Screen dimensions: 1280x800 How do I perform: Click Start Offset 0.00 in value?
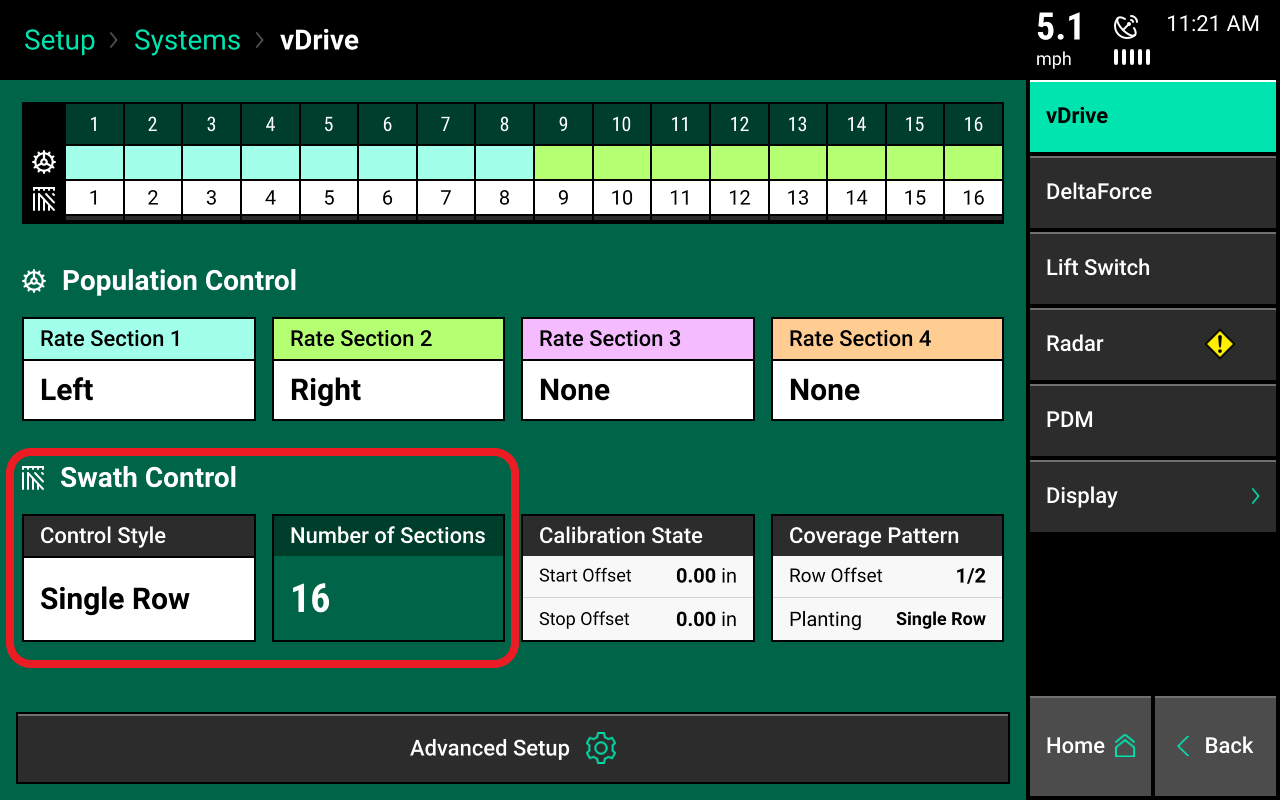(x=706, y=576)
